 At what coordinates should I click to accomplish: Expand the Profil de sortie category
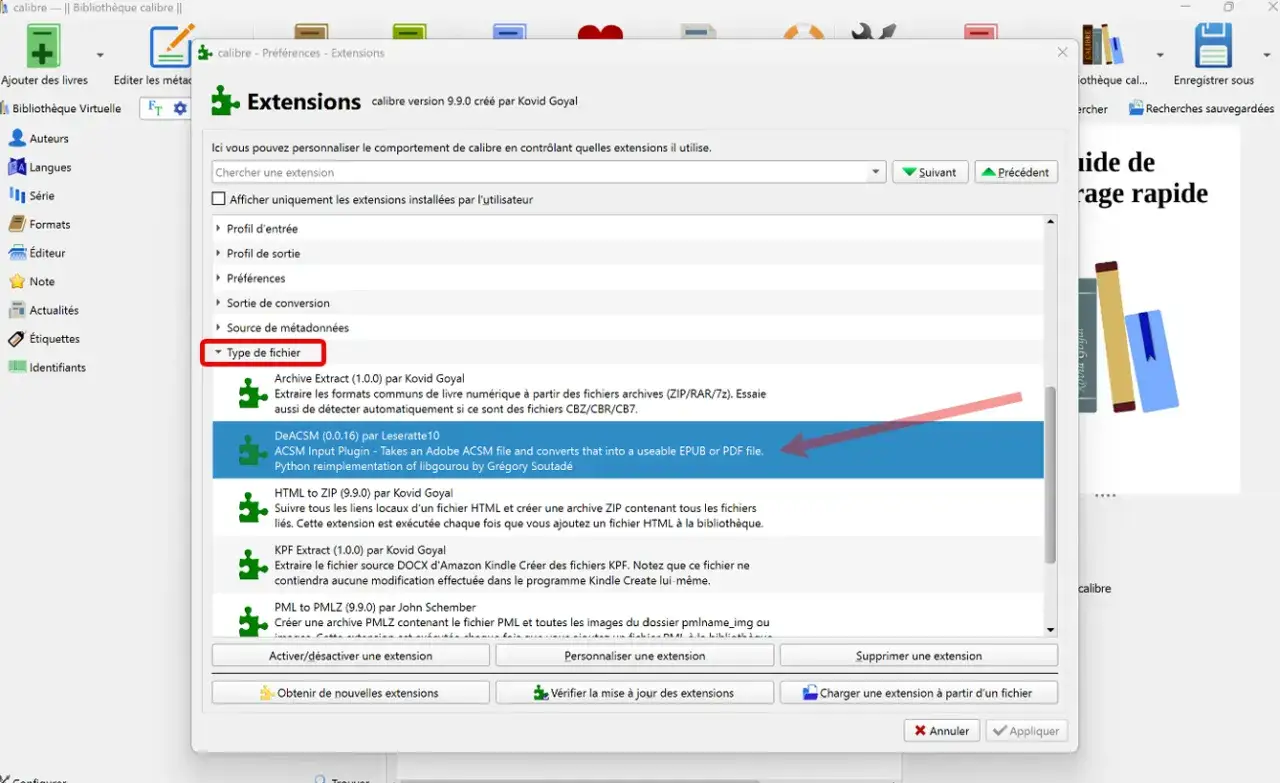(x=219, y=253)
